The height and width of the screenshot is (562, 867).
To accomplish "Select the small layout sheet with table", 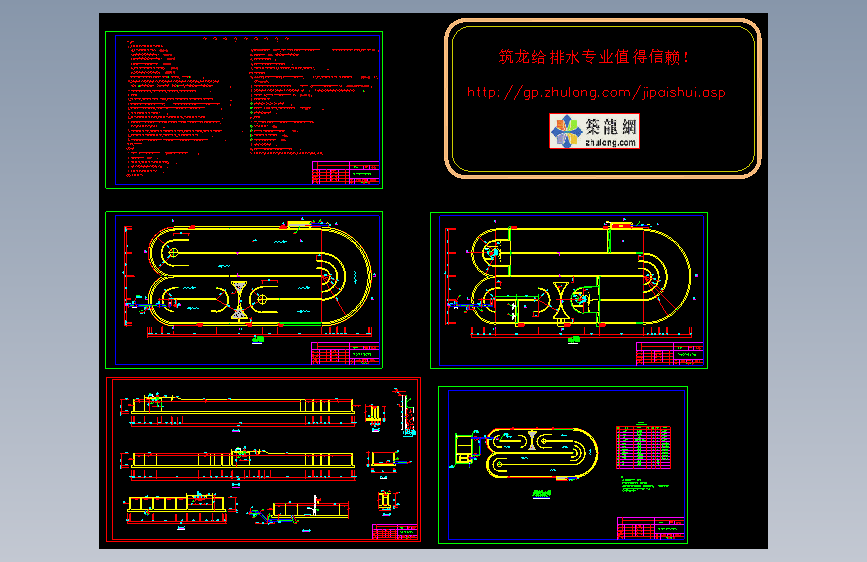I will coord(563,465).
